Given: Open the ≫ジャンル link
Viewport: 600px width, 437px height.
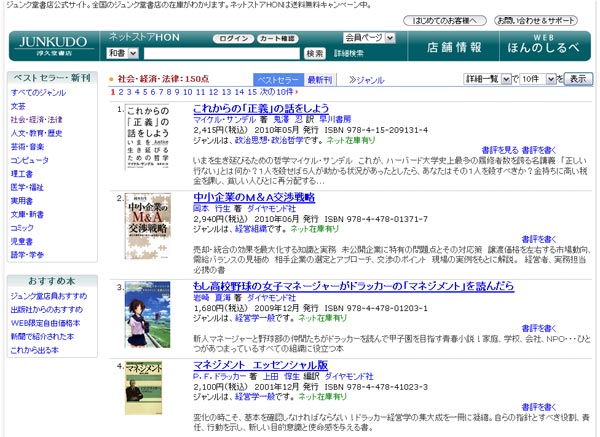Looking at the screenshot, I should [x=366, y=80].
